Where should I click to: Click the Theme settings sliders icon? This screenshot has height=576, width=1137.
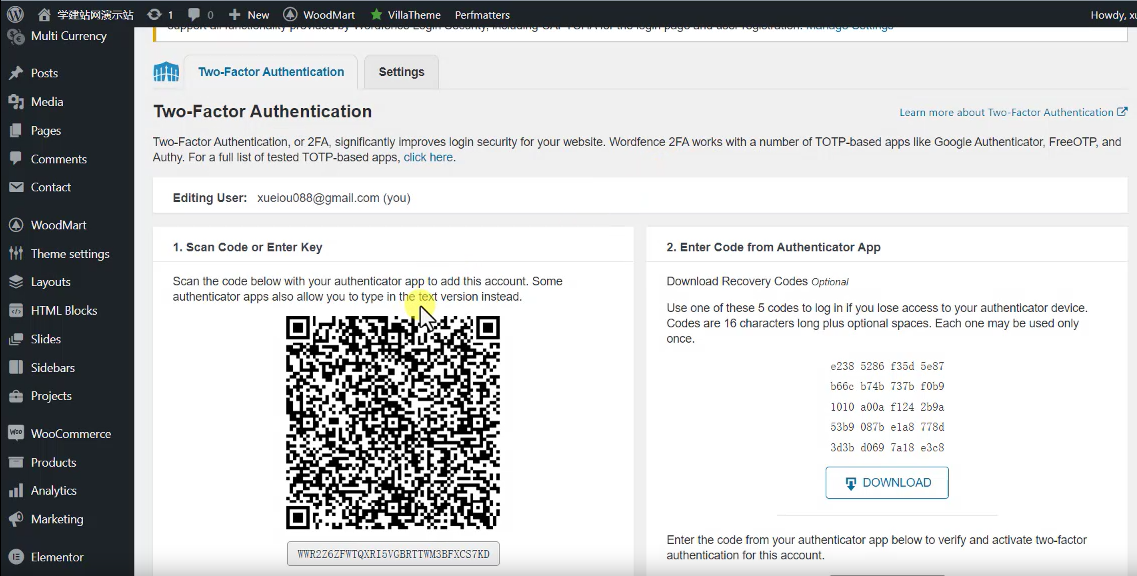(x=15, y=253)
